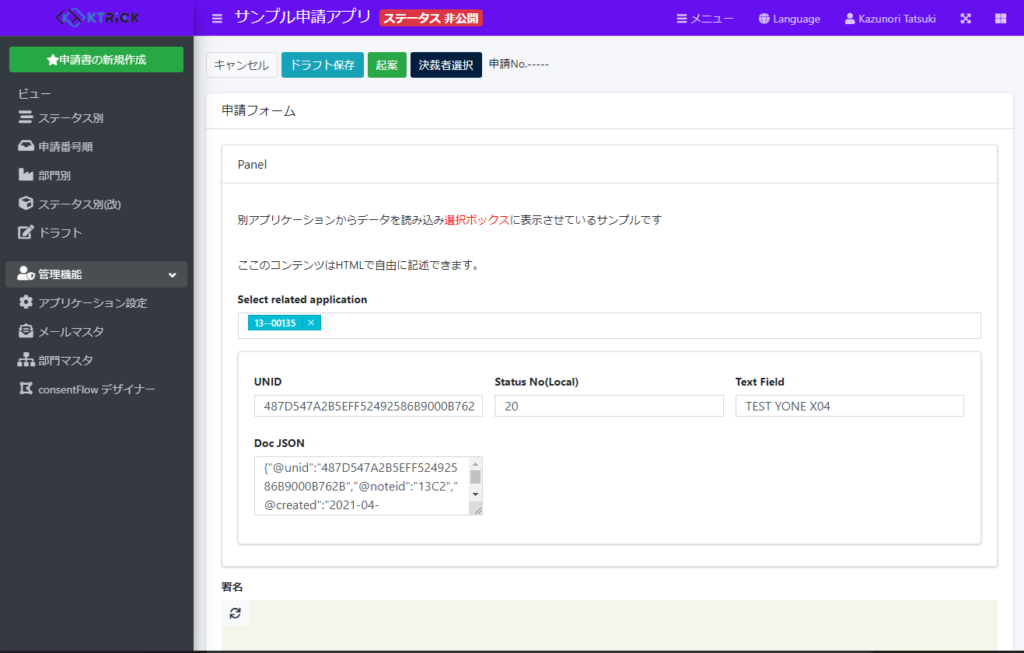Viewport: 1024px width, 653px height.
Task: Click the fullscreen expand icon
Action: pos(966,18)
